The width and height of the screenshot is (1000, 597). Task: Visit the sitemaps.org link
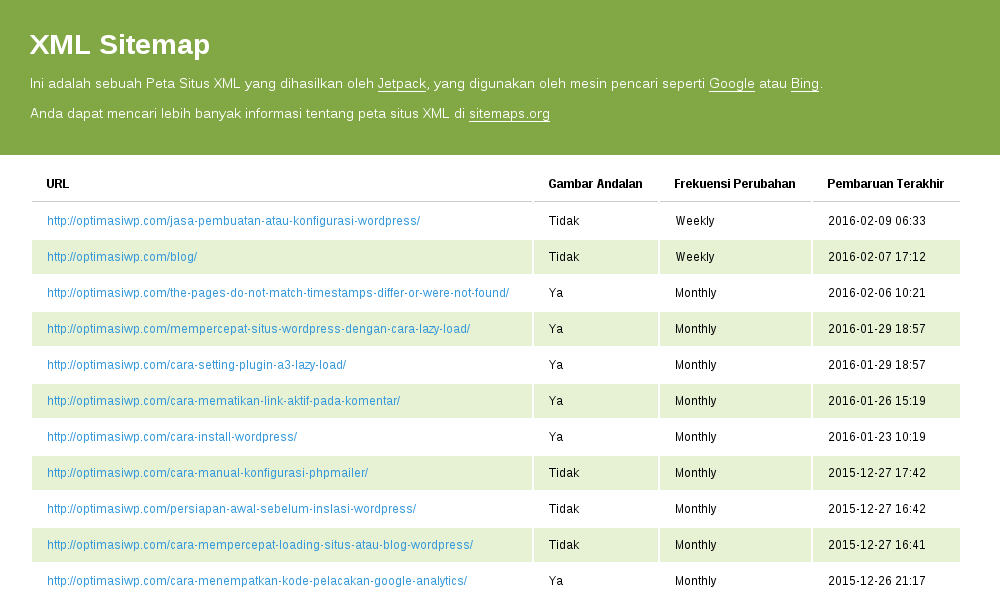tap(509, 114)
